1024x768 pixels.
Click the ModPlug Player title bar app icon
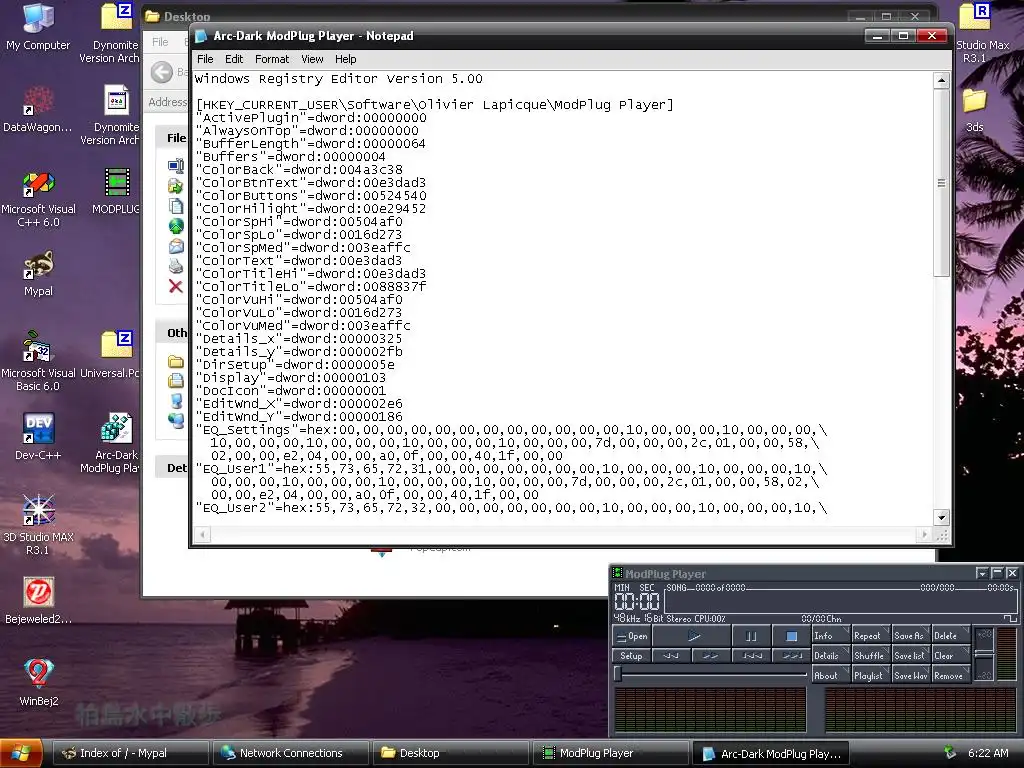tap(617, 573)
